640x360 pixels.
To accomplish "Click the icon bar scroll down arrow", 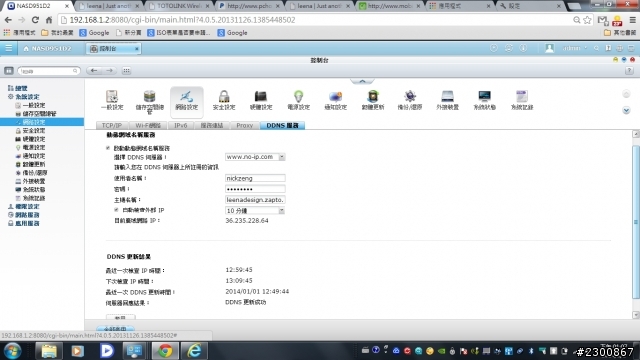I will pos(626,111).
